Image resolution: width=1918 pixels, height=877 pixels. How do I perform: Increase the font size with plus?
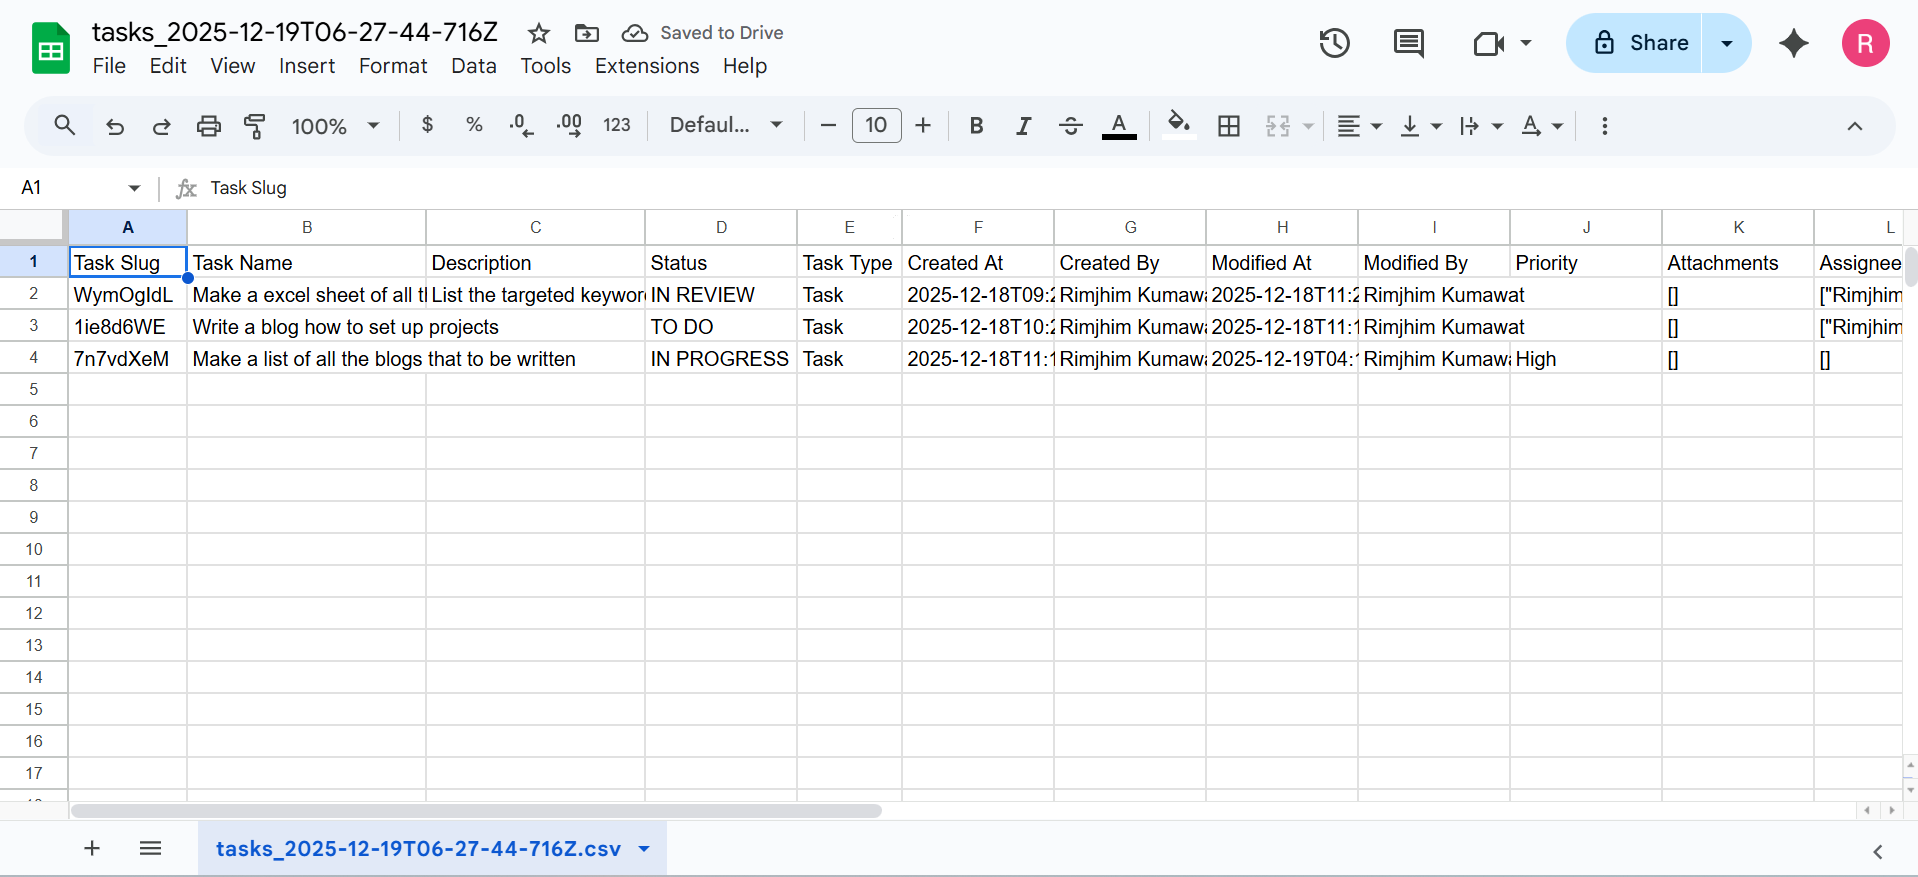point(923,125)
